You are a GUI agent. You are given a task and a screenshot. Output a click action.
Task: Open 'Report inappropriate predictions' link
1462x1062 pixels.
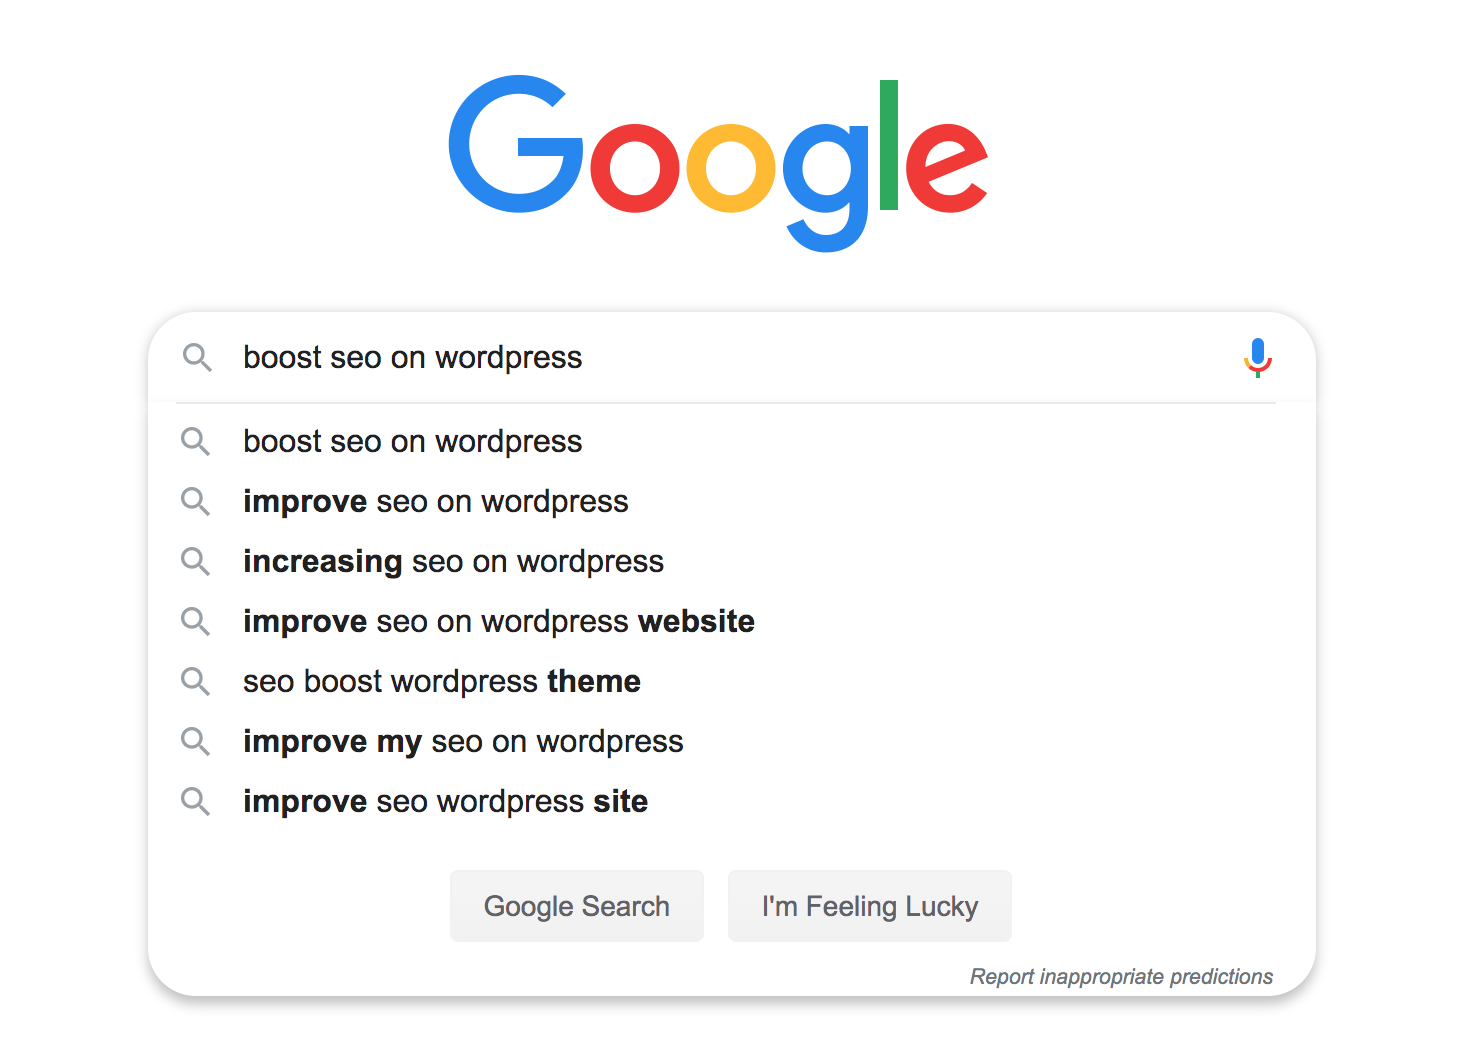click(x=1121, y=976)
